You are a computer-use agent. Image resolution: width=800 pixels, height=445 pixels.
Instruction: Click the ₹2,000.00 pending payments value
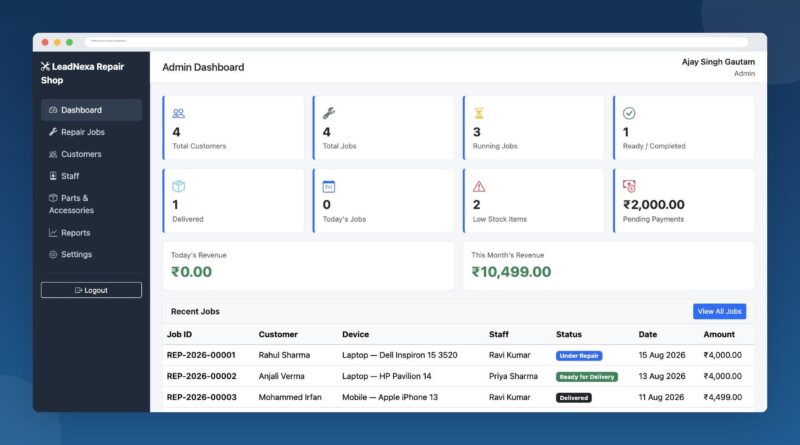[x=654, y=205]
